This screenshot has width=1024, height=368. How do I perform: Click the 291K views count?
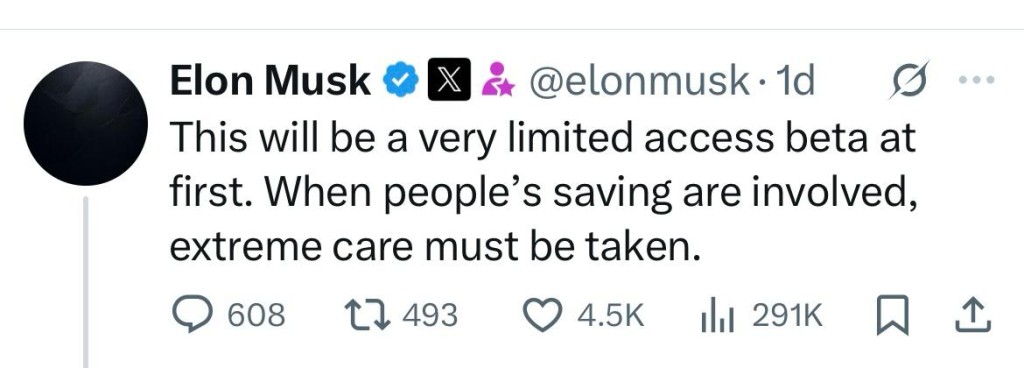coord(788,315)
